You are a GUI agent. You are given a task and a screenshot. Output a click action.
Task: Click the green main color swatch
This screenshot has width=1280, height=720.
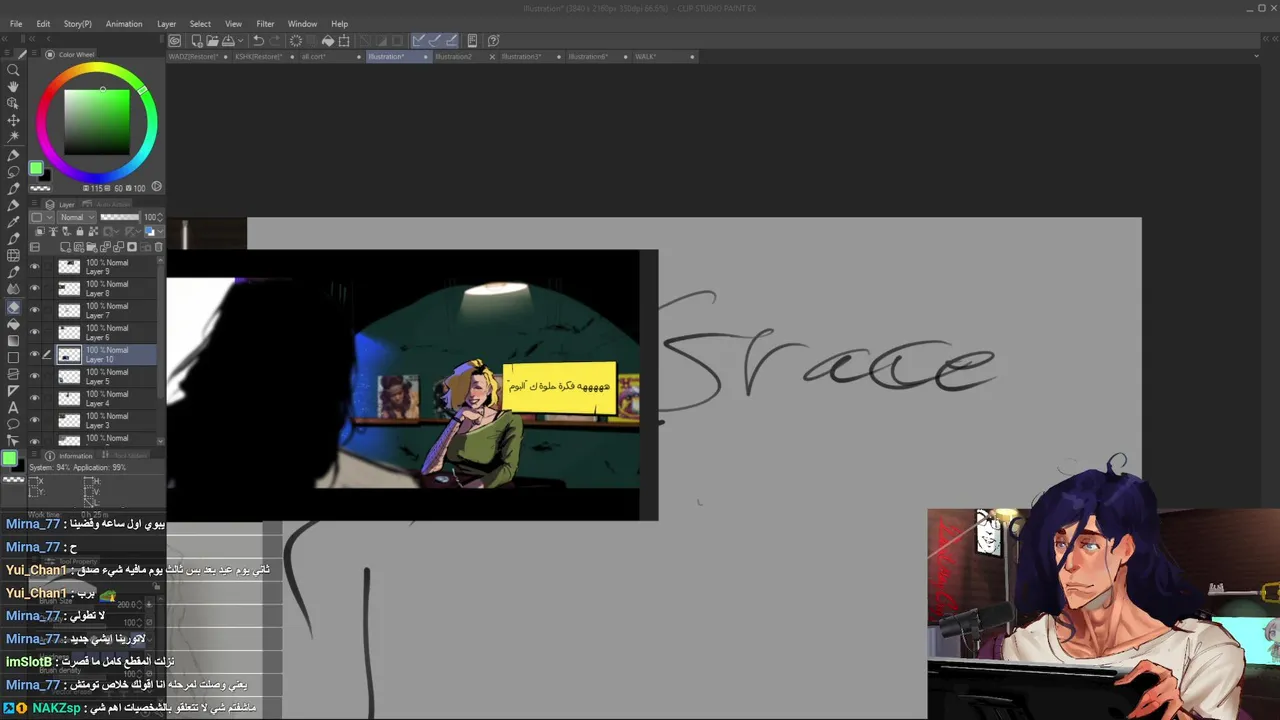tap(36, 168)
